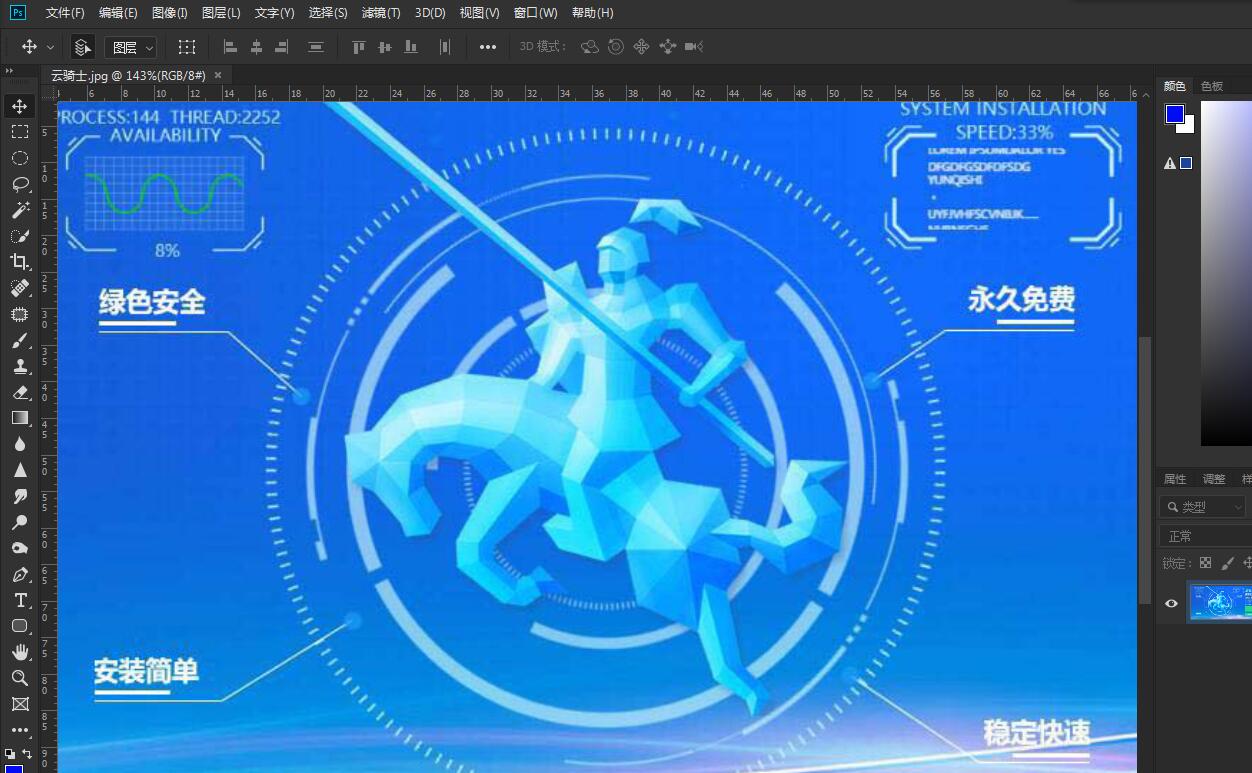This screenshot has height=773, width=1252.
Task: Select the Horizontal Type tool
Action: coord(20,600)
